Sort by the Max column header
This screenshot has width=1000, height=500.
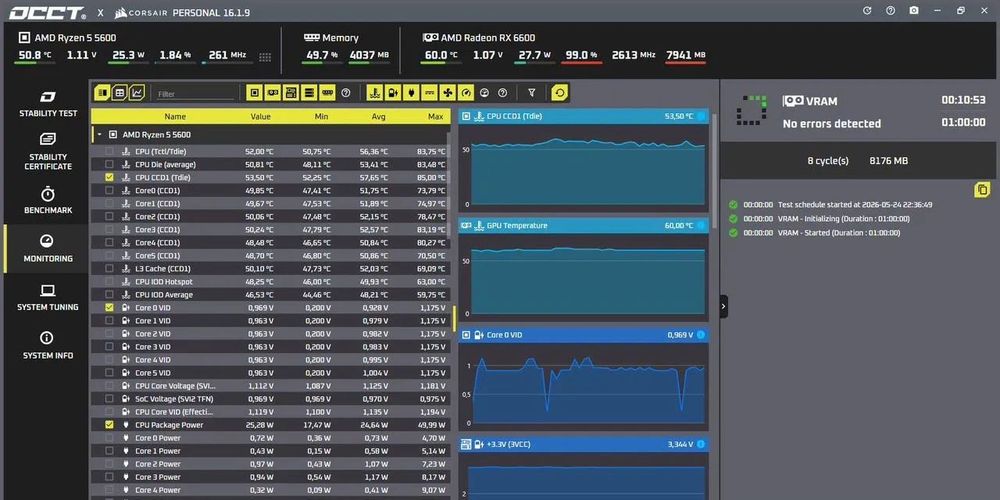point(436,117)
